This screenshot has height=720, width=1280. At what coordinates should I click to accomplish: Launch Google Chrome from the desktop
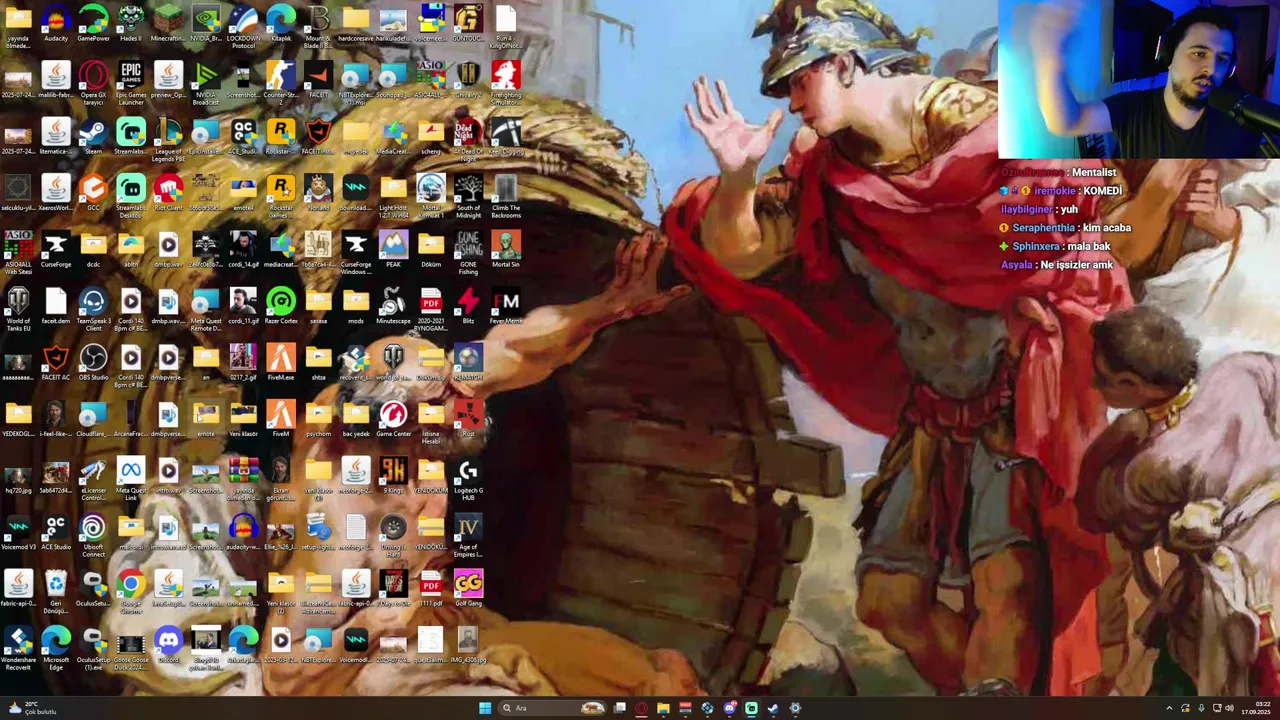(131, 591)
